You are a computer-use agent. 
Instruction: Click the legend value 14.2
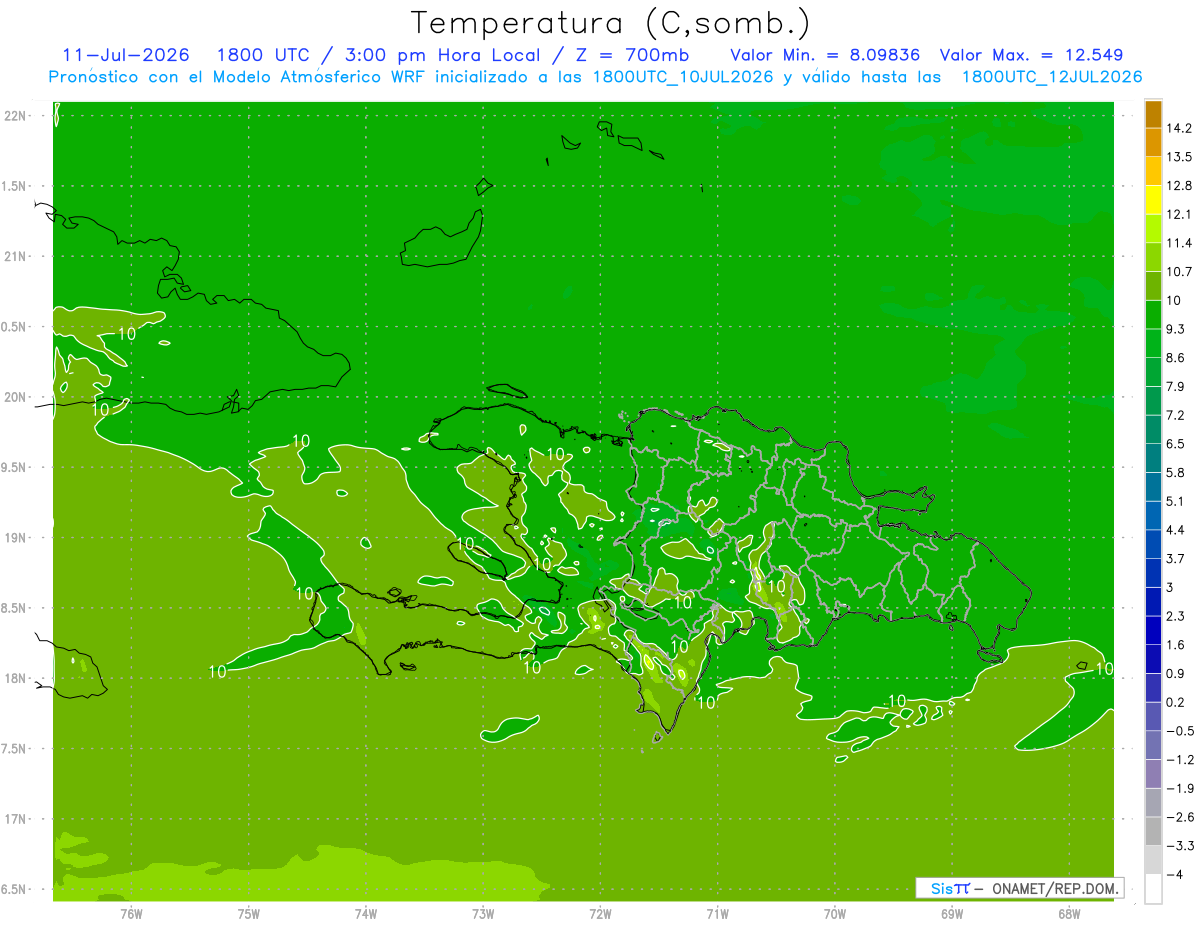click(x=1180, y=128)
